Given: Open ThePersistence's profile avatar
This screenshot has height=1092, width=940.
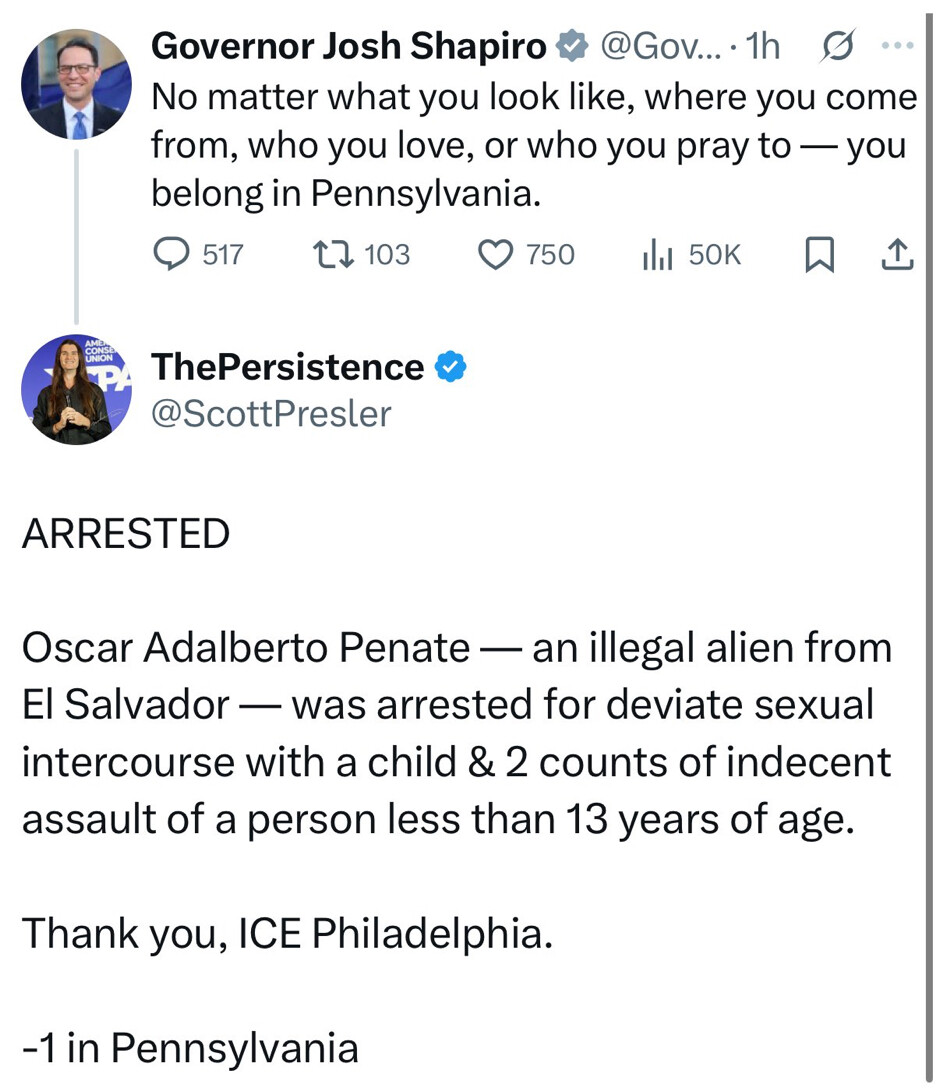Looking at the screenshot, I should [76, 389].
